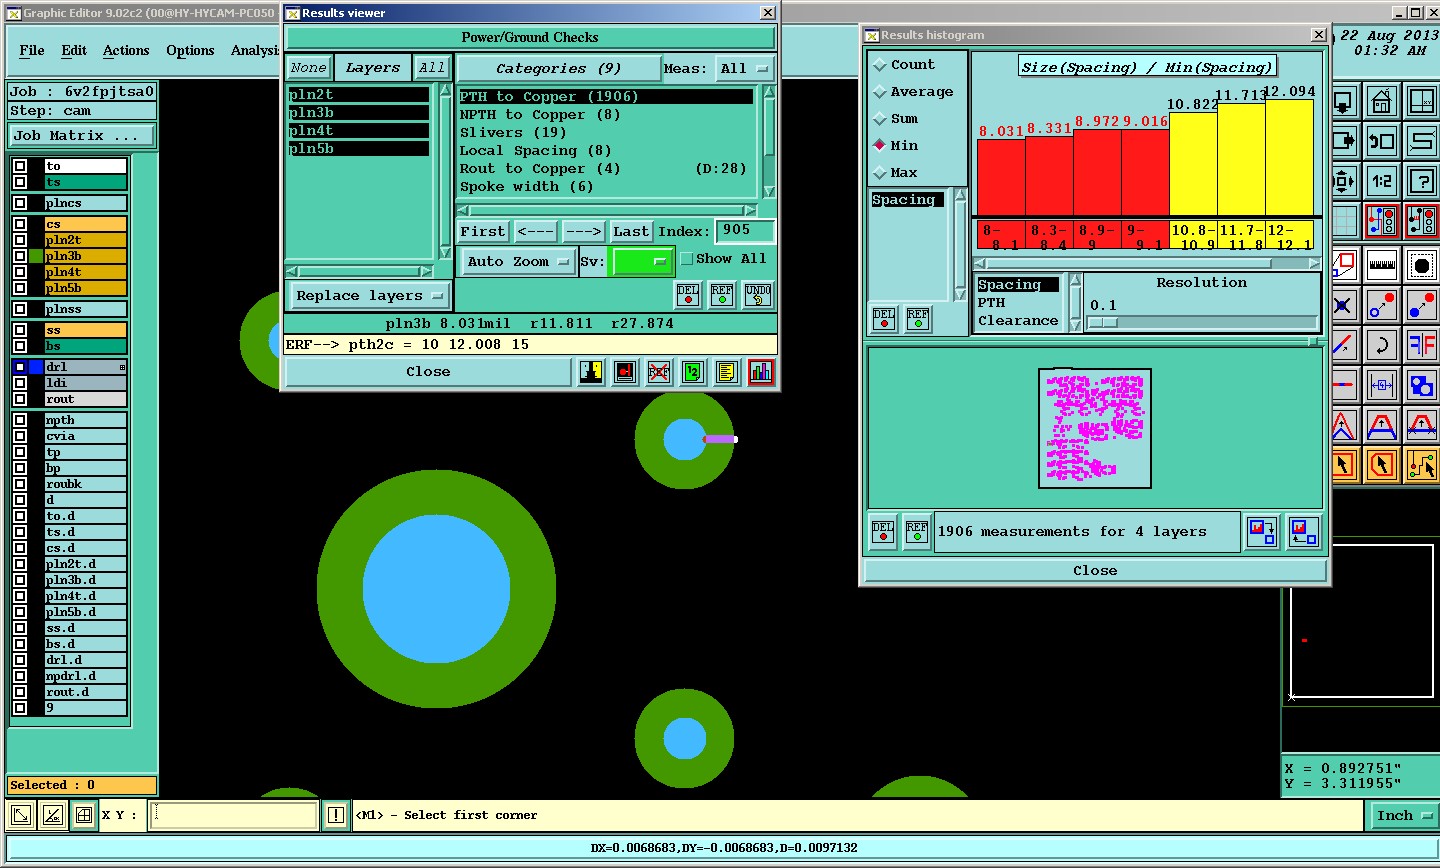Open the Replace layers dropdown
The width and height of the screenshot is (1440, 868).
[x=369, y=296]
